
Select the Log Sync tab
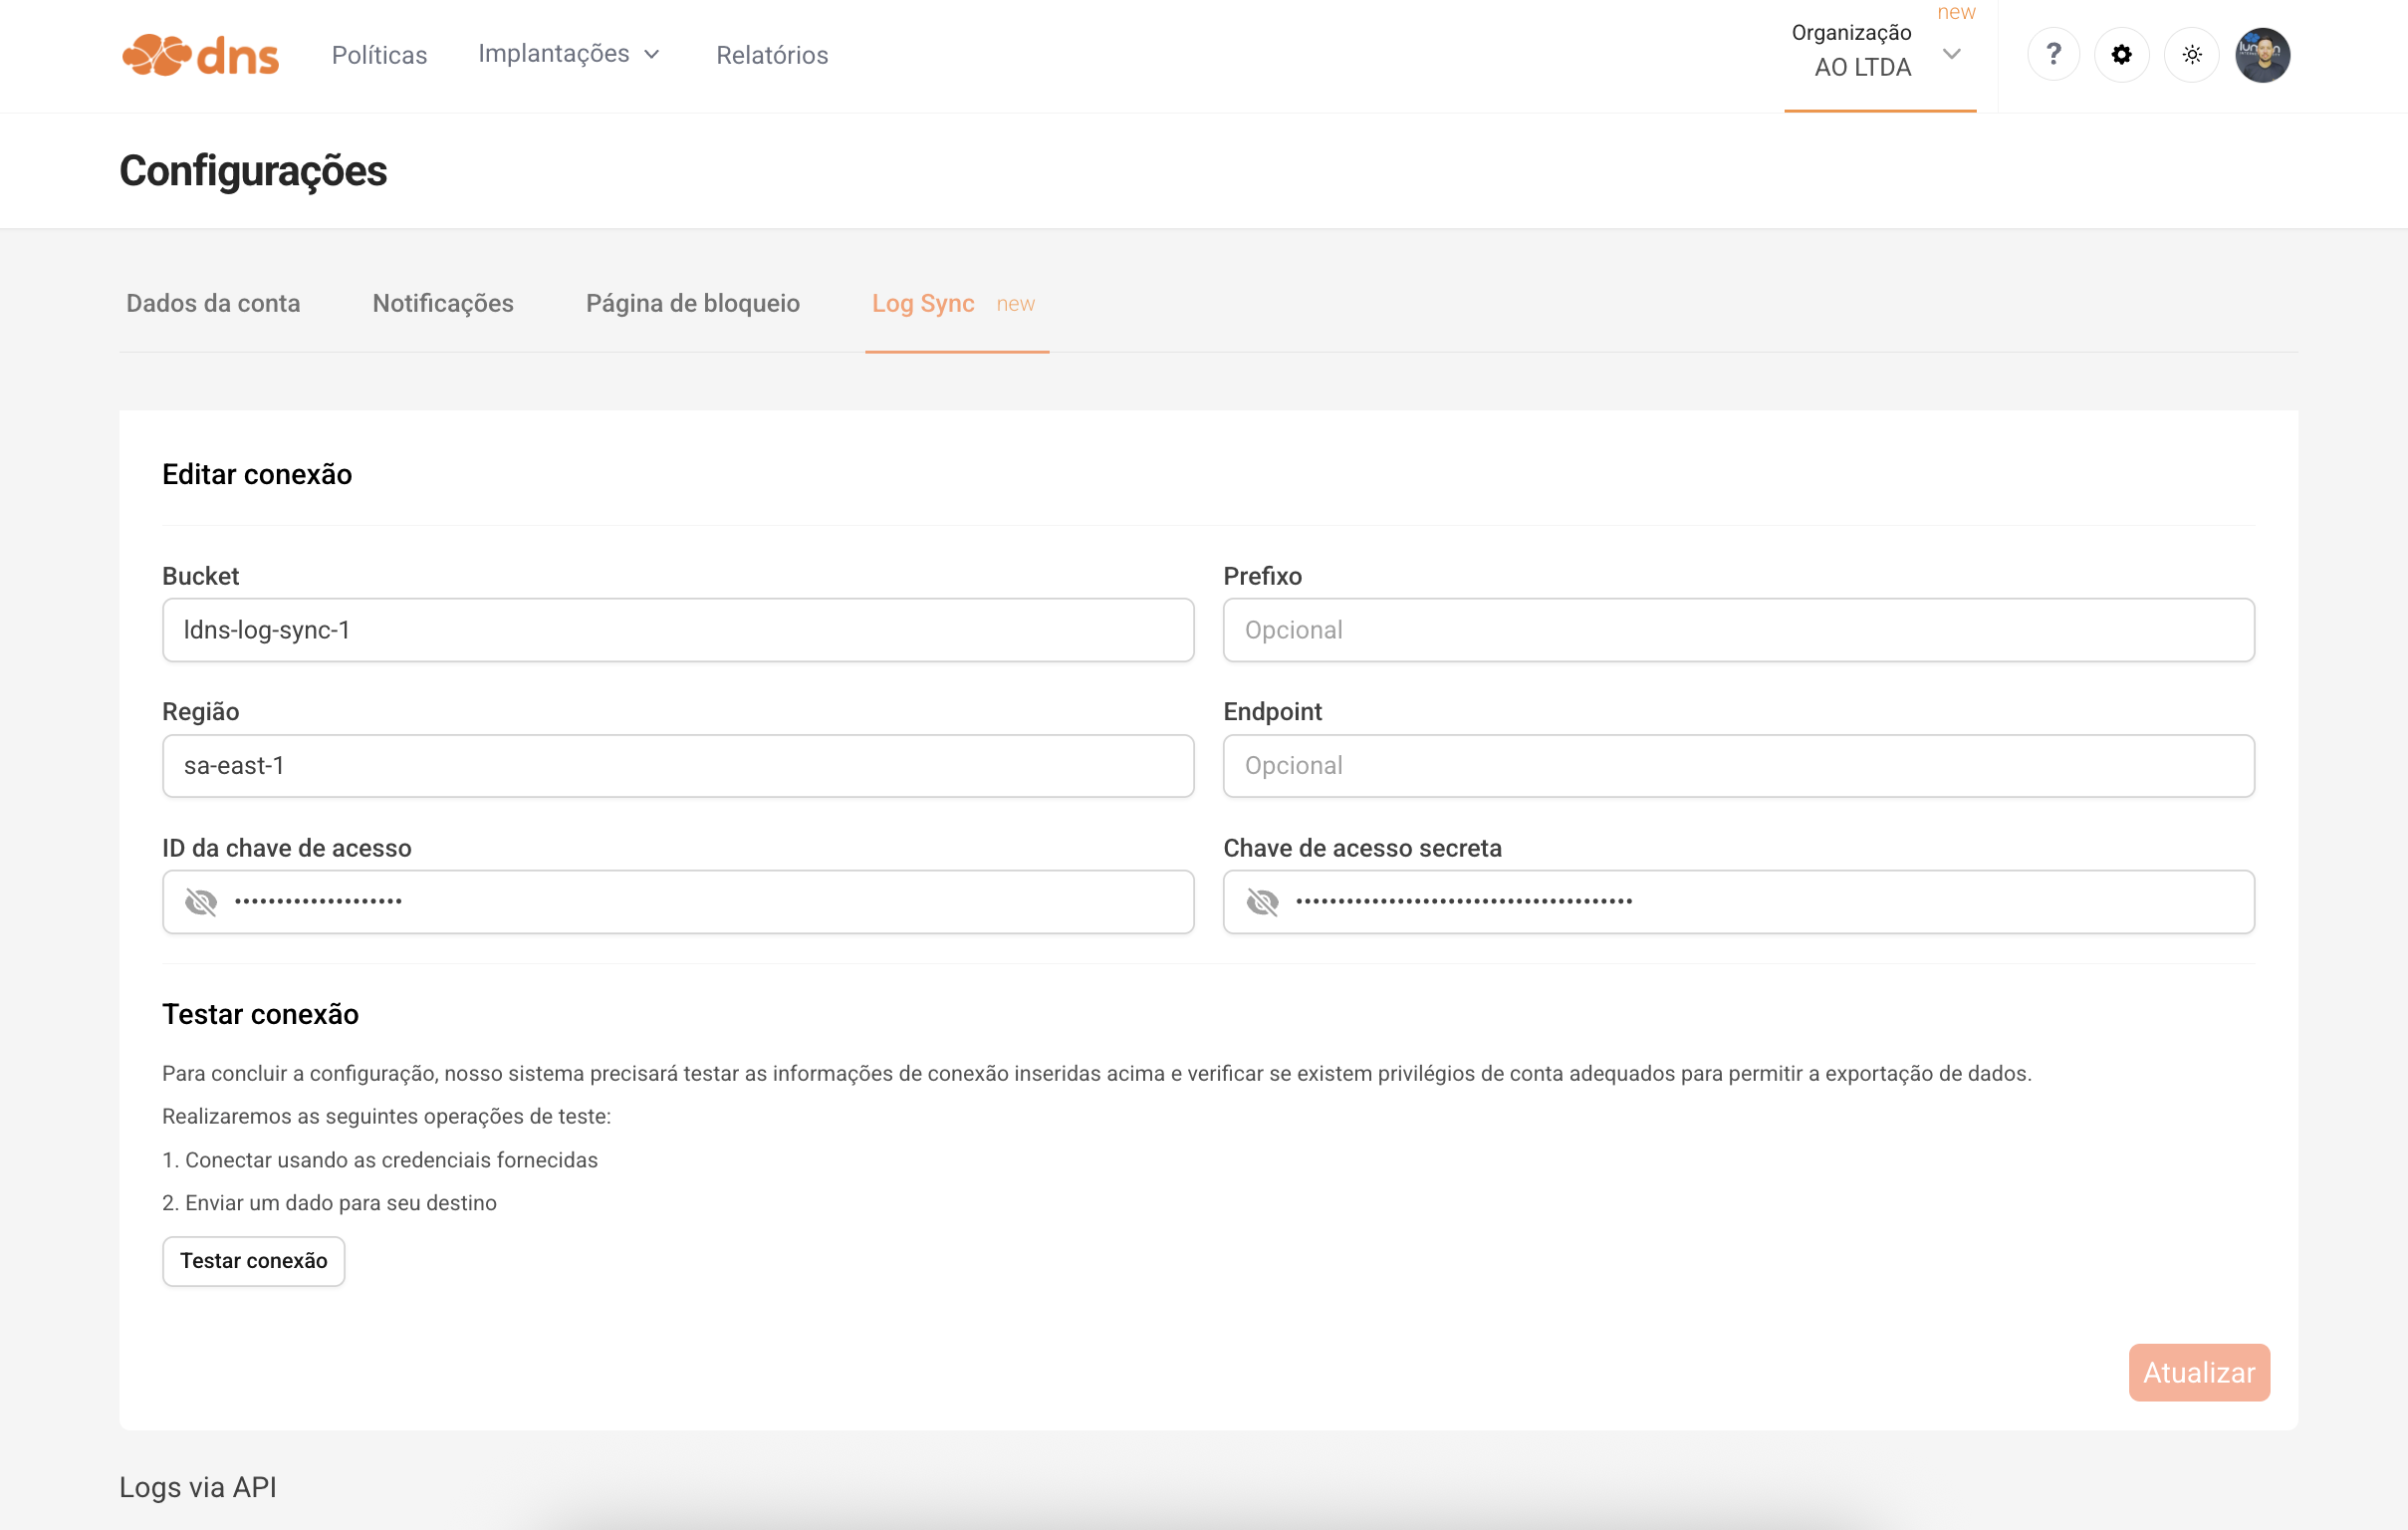[x=923, y=303]
